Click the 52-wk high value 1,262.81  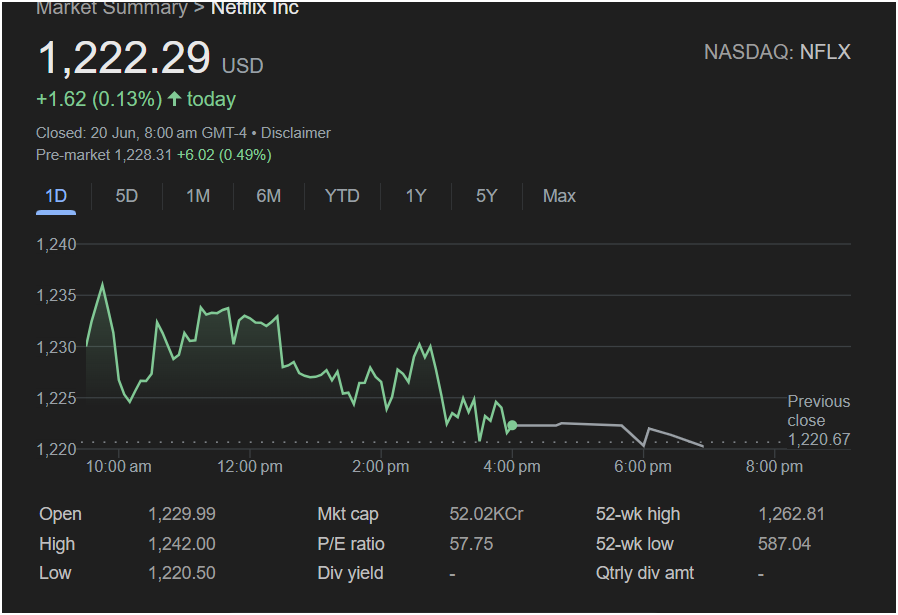click(791, 514)
